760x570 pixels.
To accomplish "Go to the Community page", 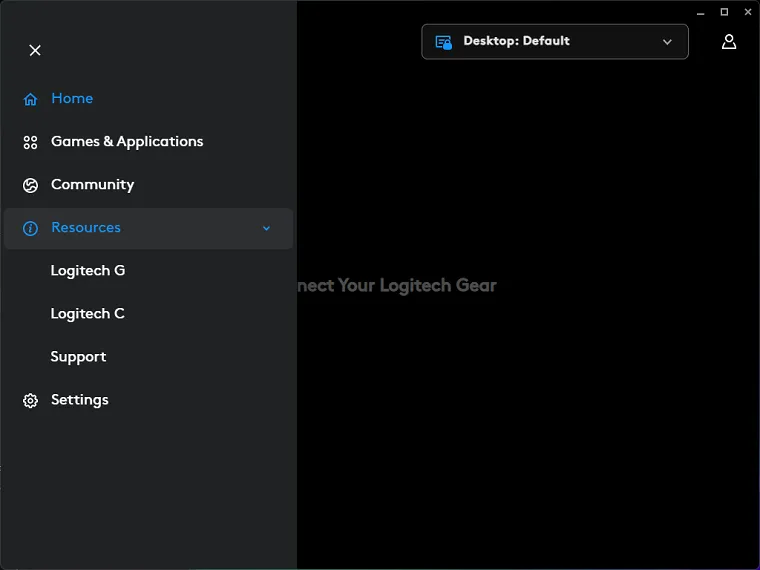I will click(93, 185).
